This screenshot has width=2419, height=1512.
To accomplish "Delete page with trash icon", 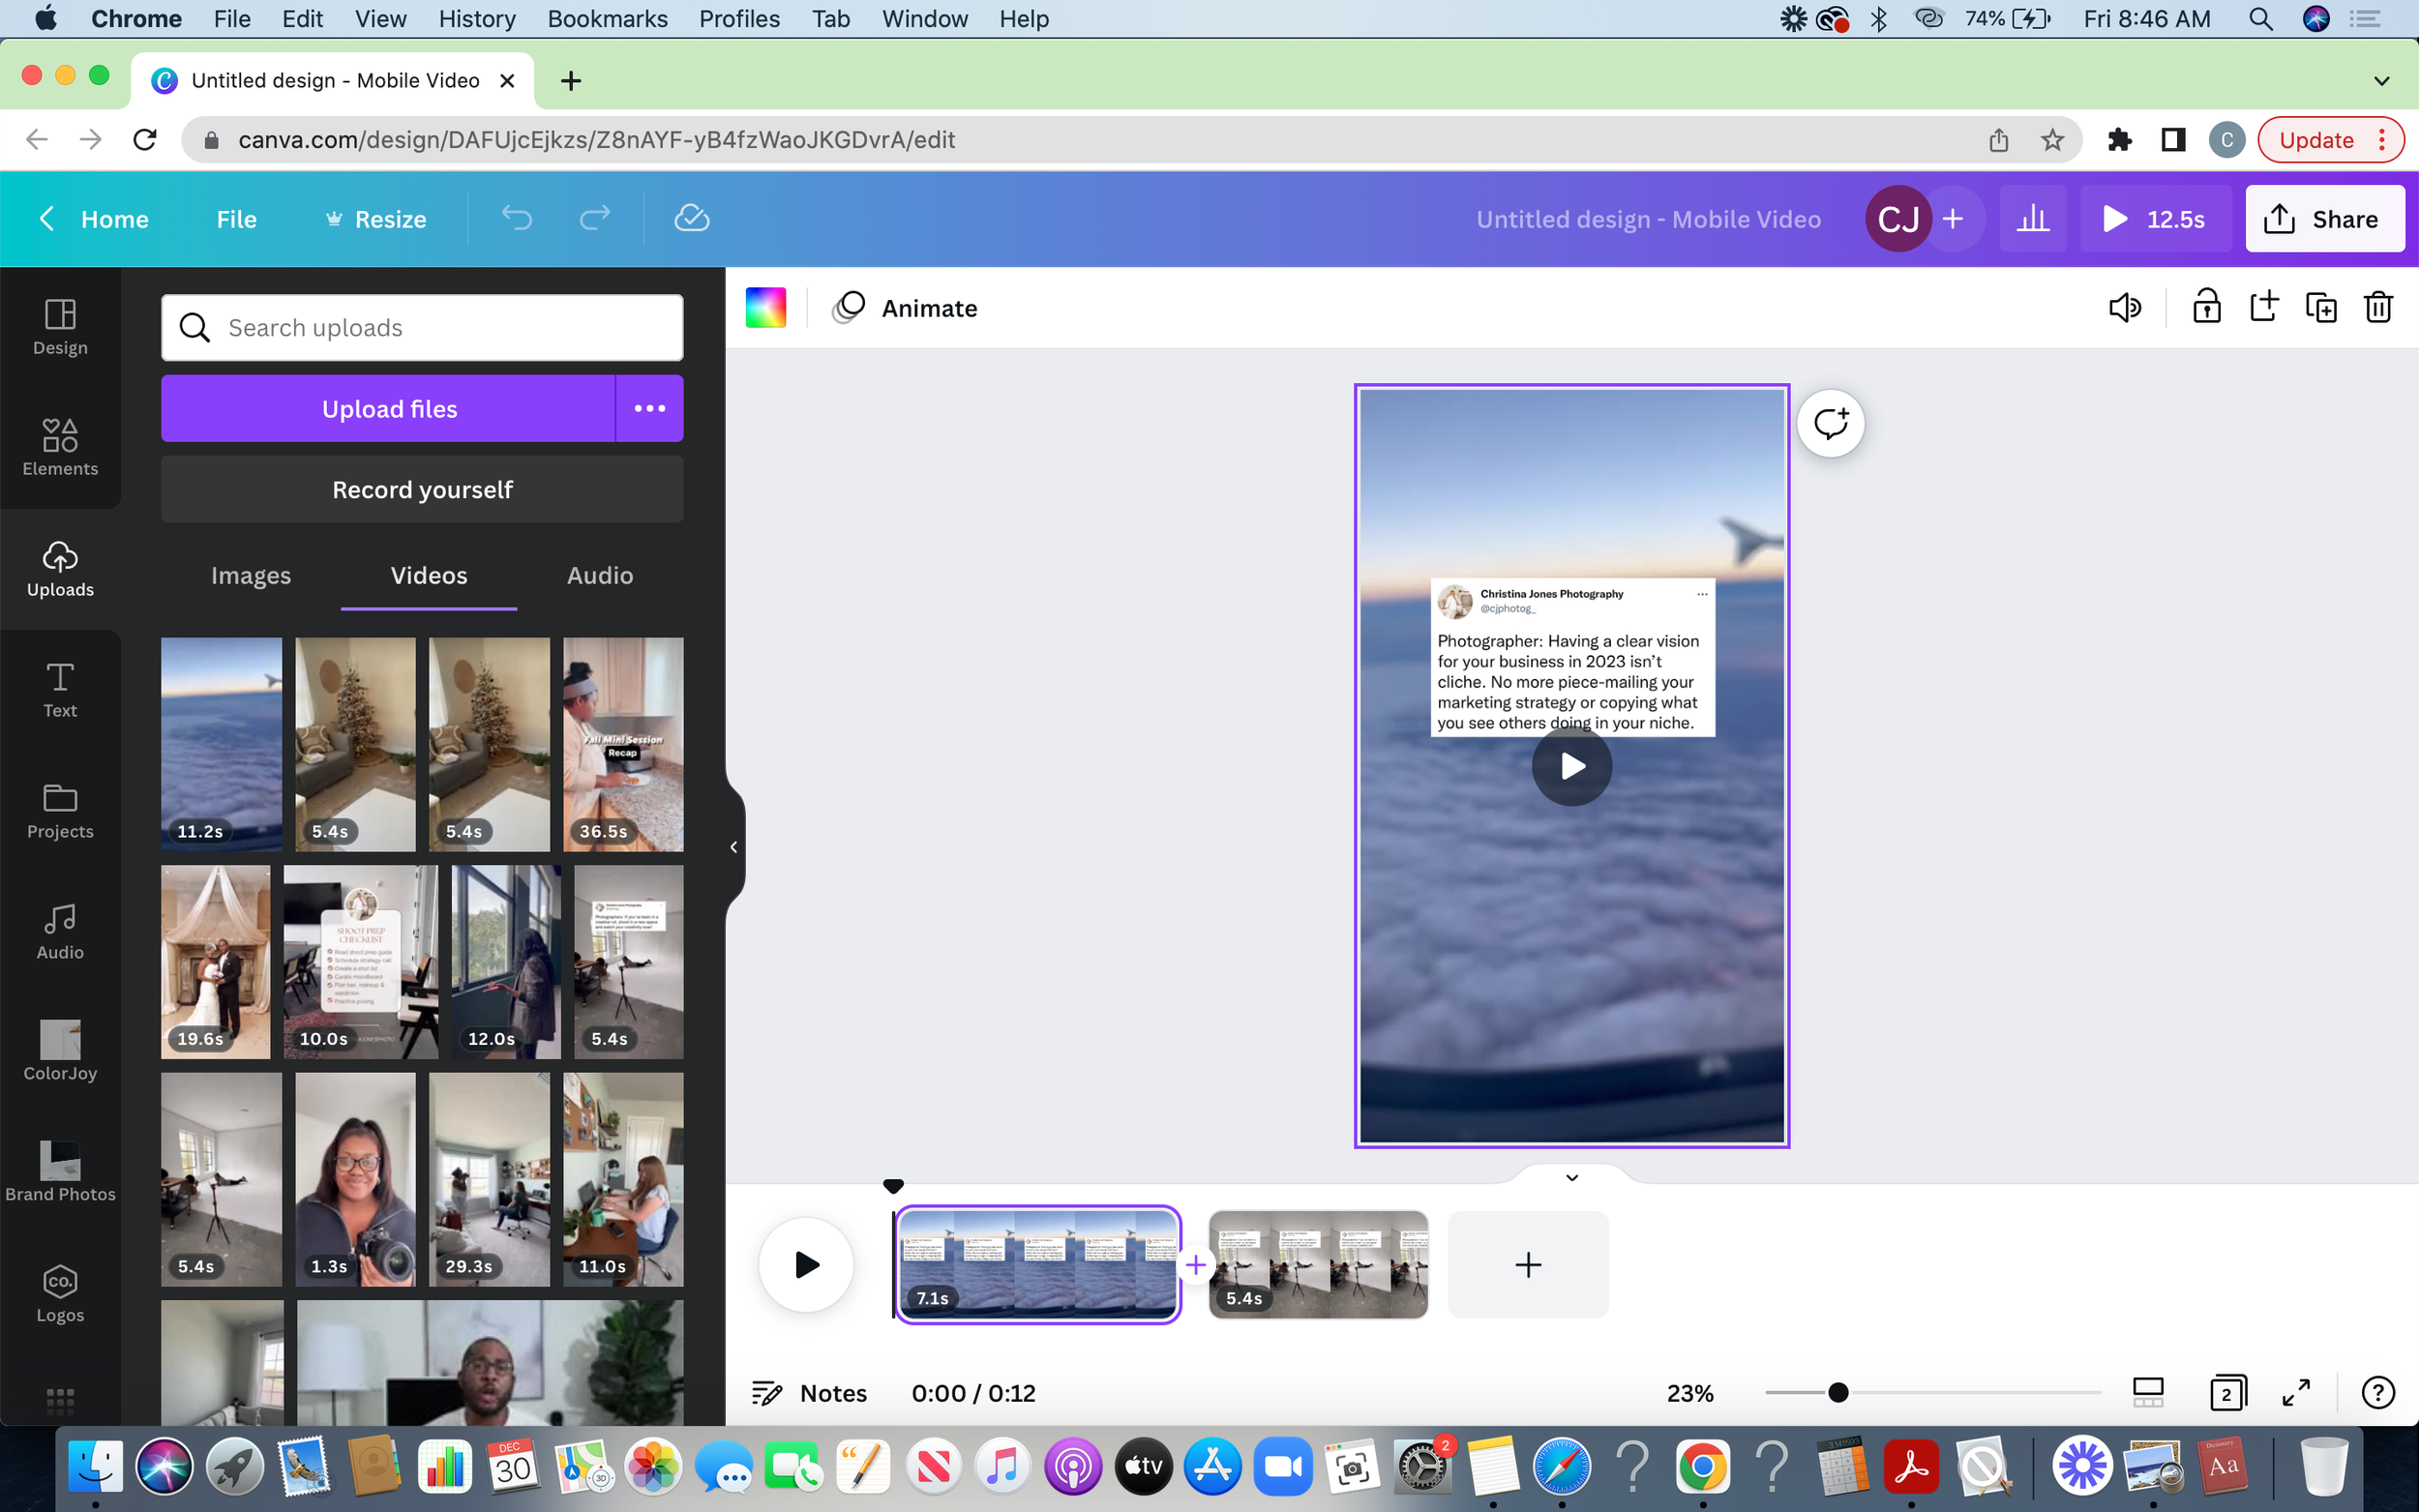I will pyautogui.click(x=2378, y=307).
